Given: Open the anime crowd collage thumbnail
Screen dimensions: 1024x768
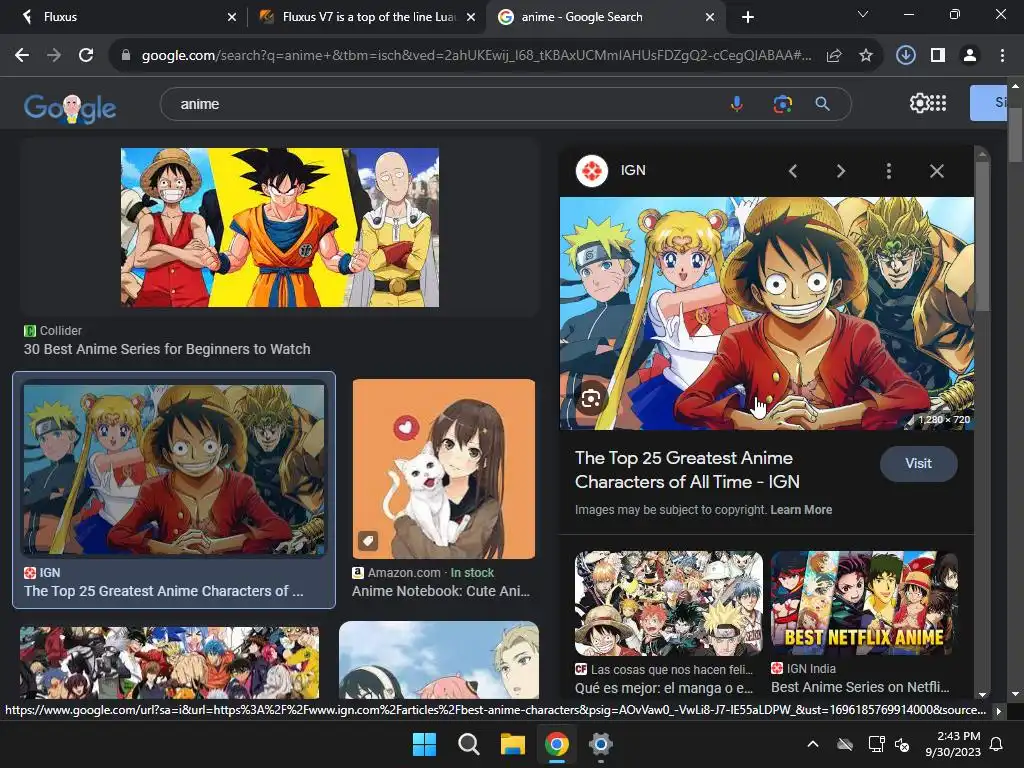Looking at the screenshot, I should (x=169, y=663).
